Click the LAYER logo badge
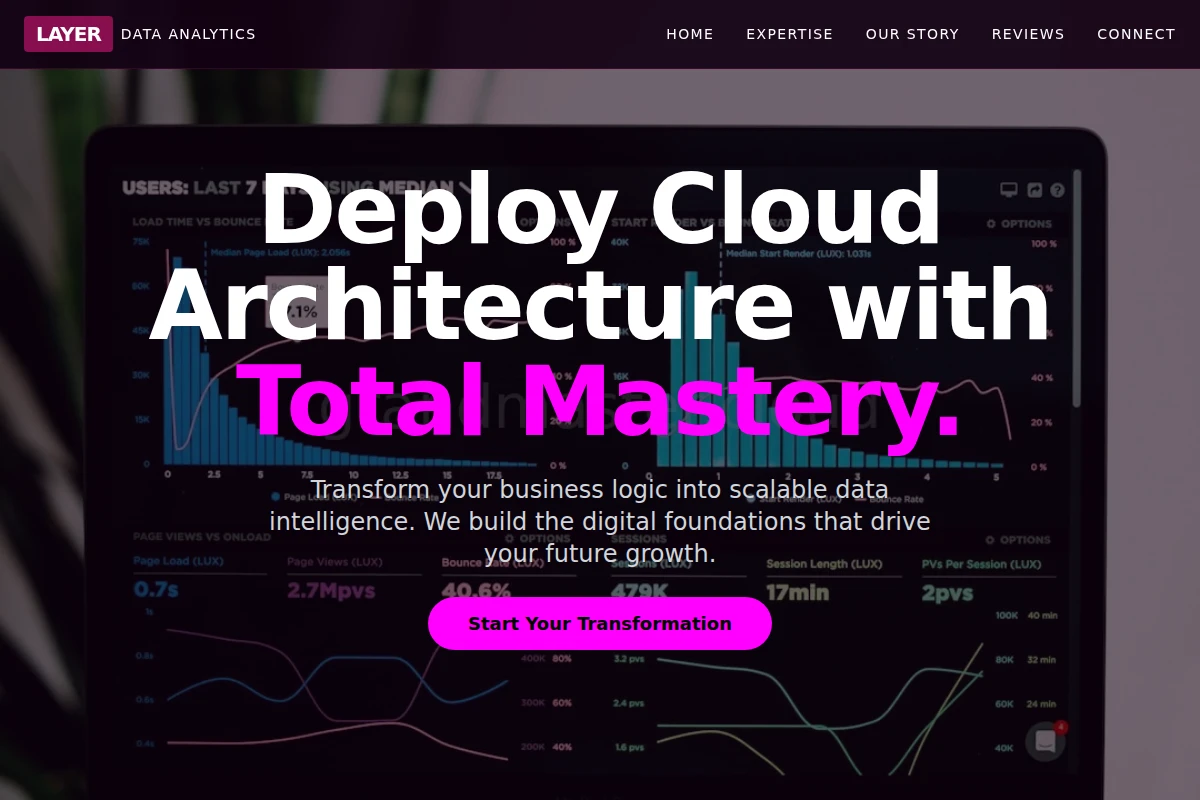This screenshot has width=1200, height=800. [x=68, y=34]
